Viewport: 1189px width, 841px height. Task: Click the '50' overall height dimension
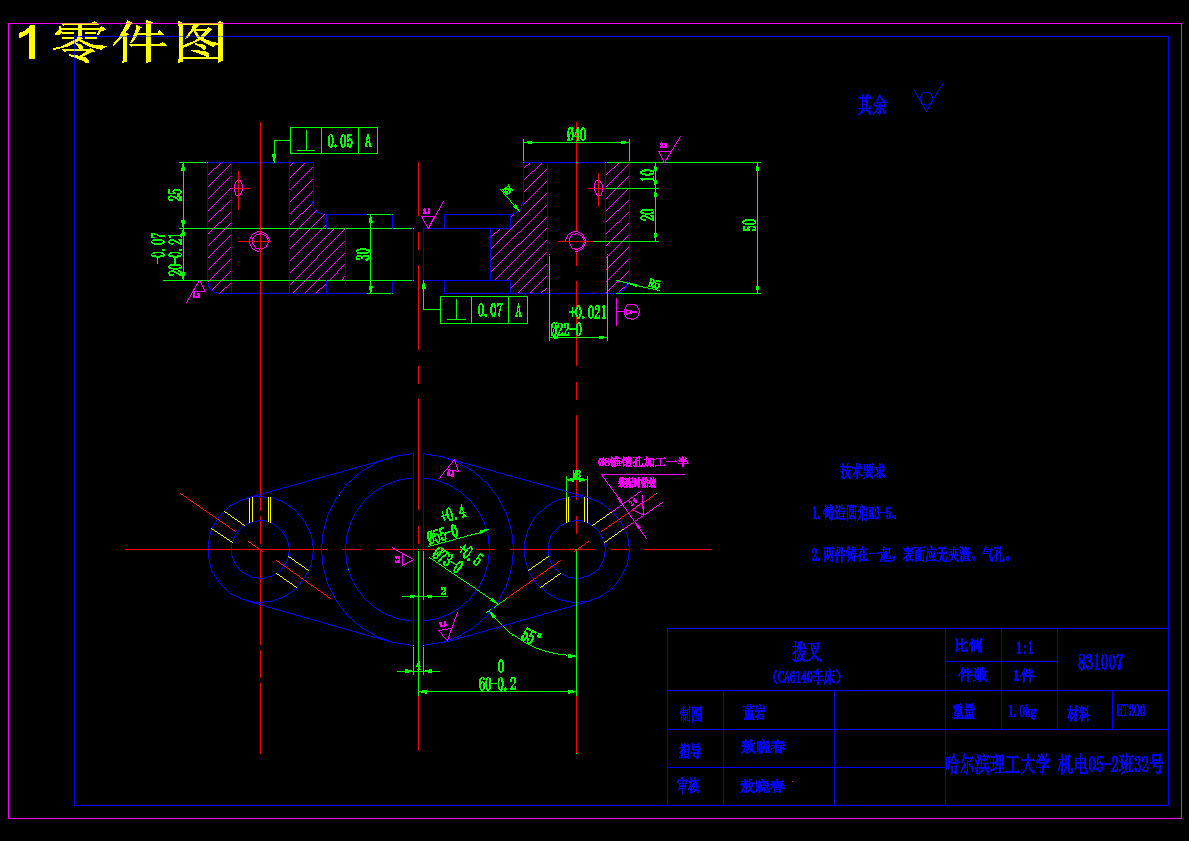(x=749, y=225)
